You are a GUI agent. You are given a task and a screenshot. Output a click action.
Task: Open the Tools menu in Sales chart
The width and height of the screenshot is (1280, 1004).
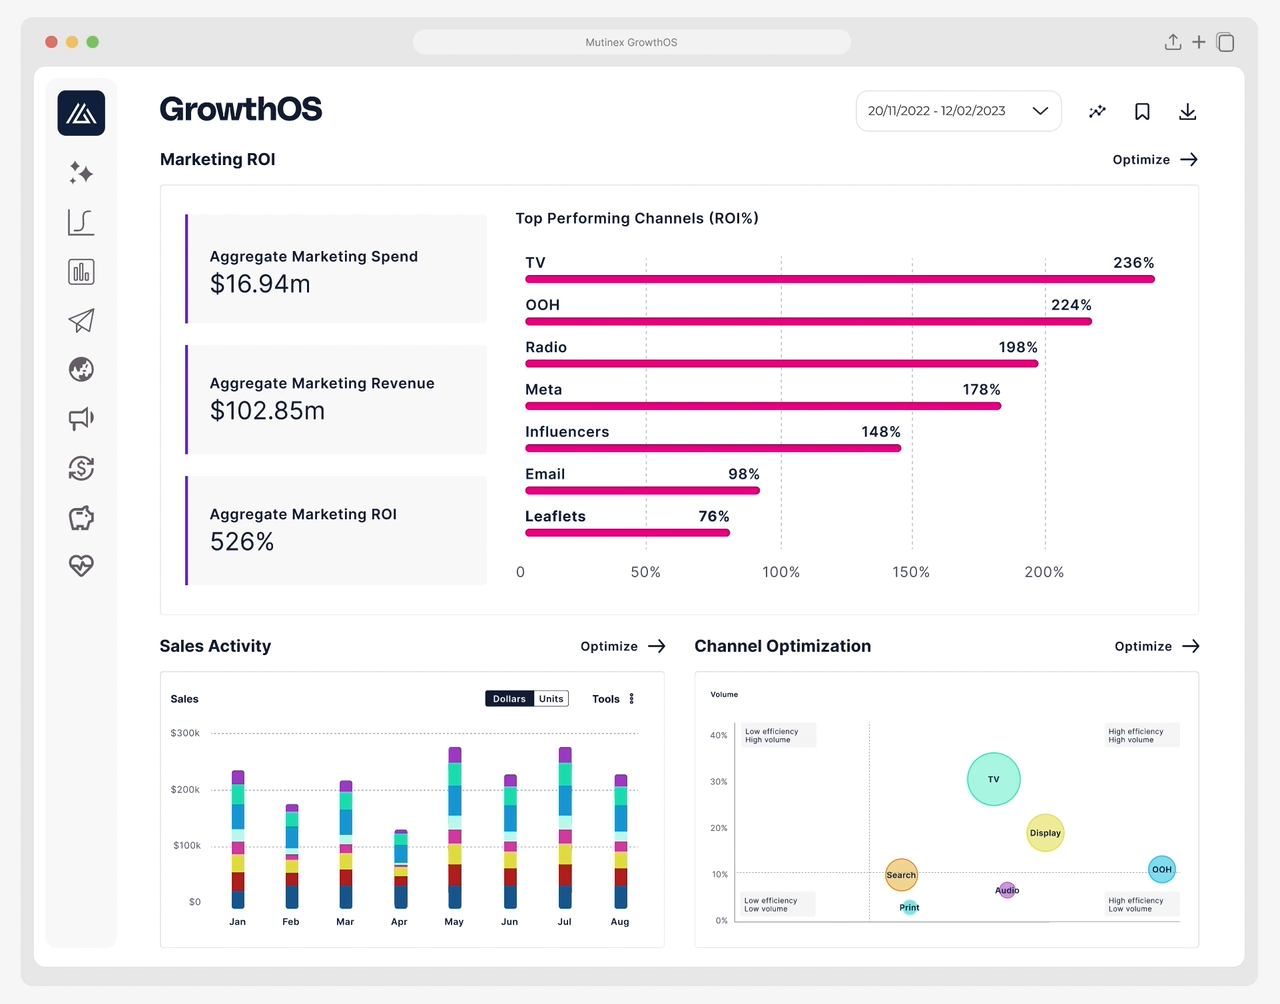pos(613,699)
